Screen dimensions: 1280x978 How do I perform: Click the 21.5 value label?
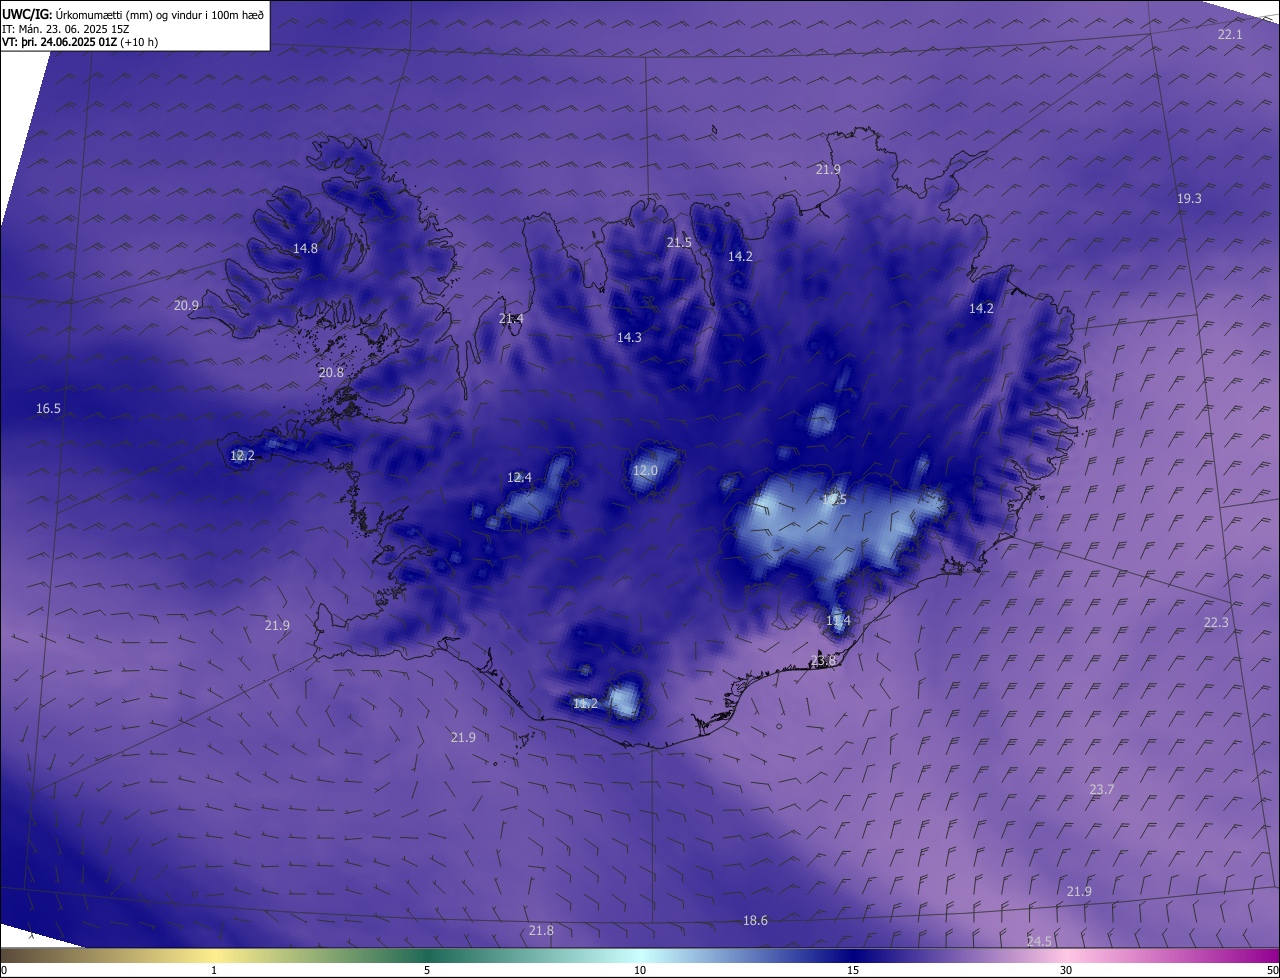point(679,243)
